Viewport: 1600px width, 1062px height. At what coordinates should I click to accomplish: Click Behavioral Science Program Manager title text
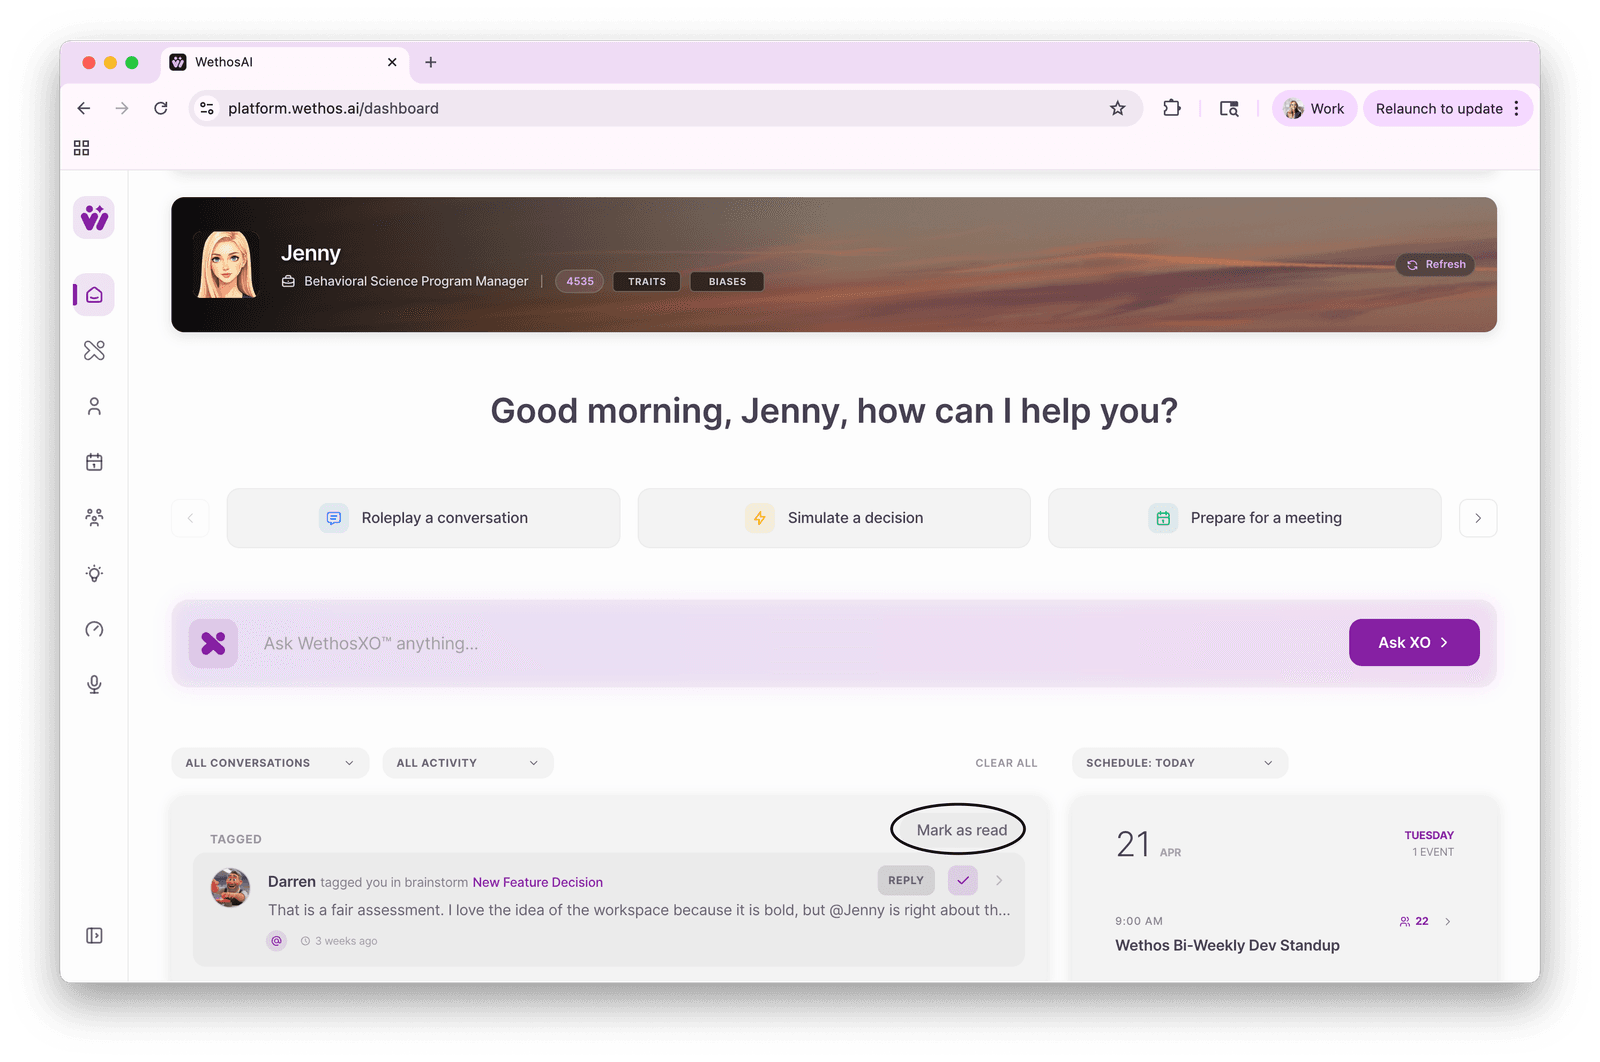click(416, 281)
